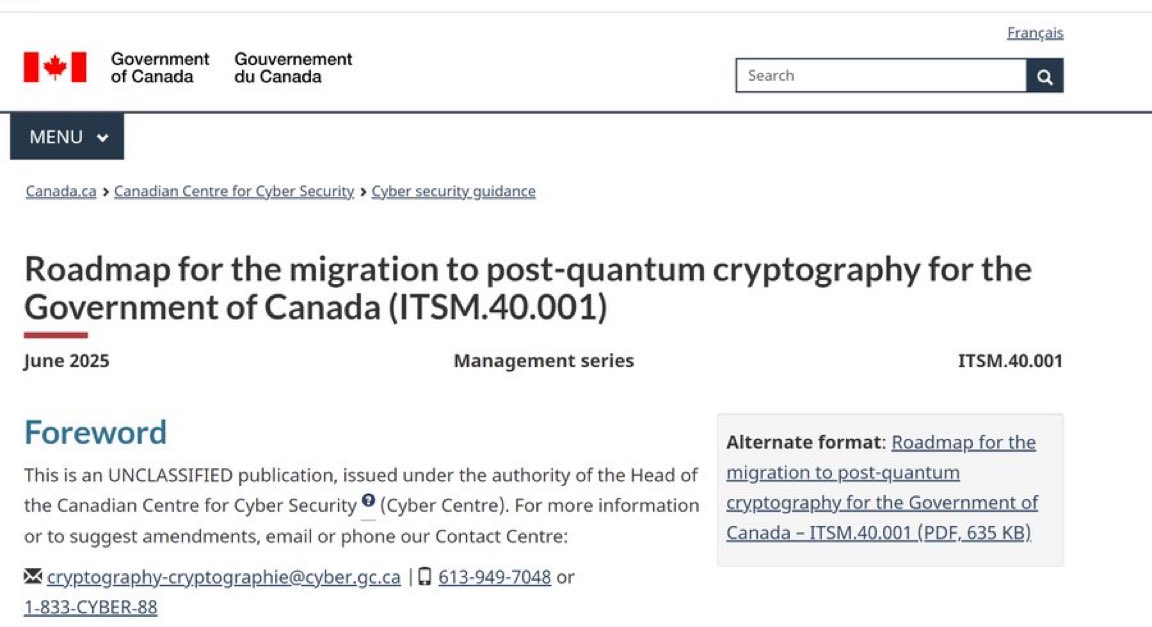
Task: Click the Cyber Security info question-mark icon
Action: click(369, 501)
